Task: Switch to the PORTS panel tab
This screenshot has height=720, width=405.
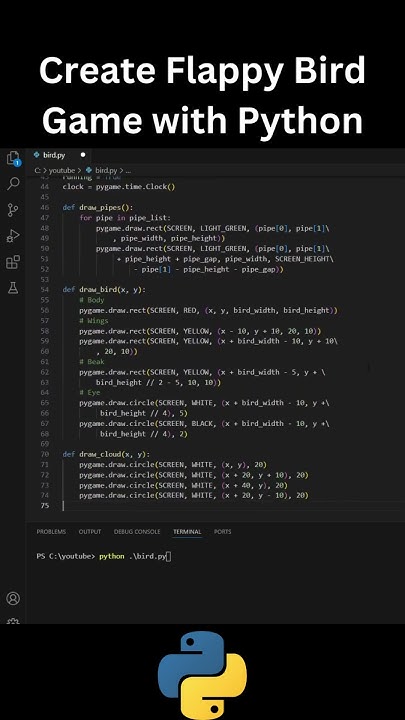Action: pos(222,532)
